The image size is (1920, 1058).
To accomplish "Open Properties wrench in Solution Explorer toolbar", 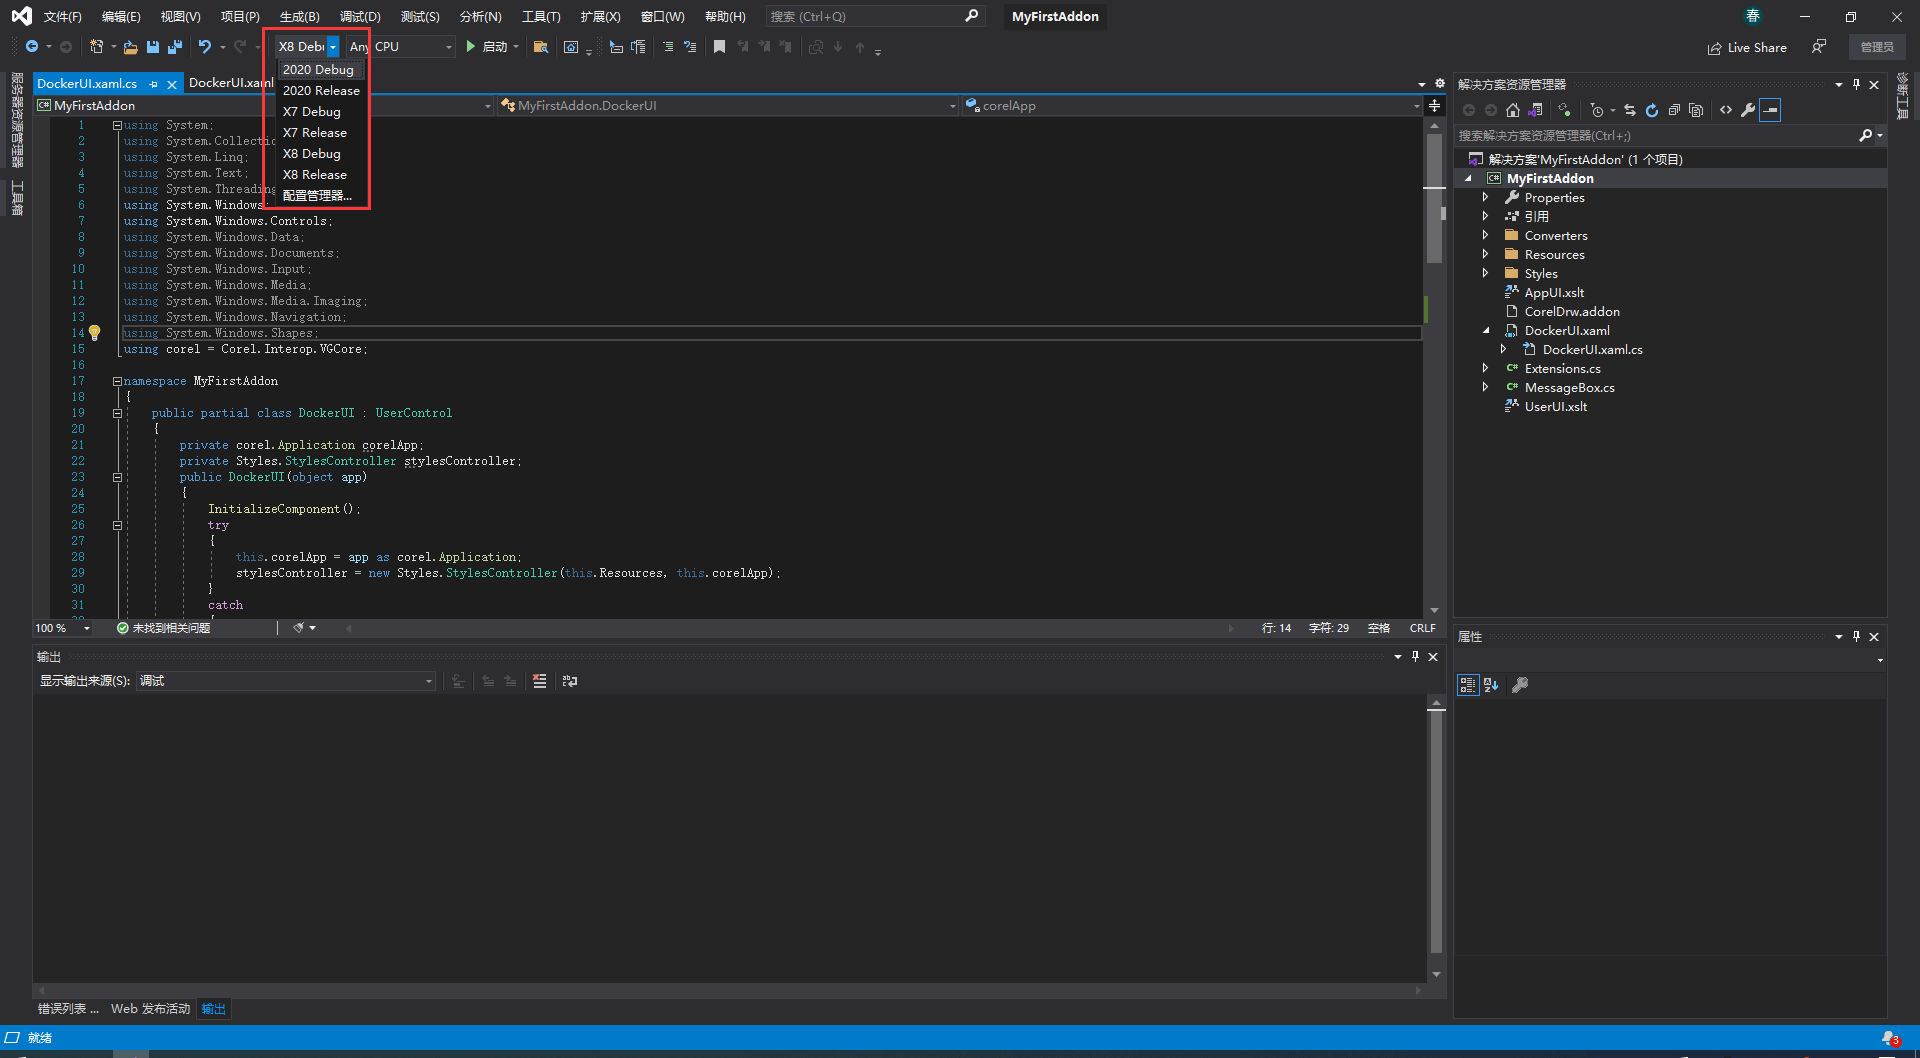I will [1748, 110].
